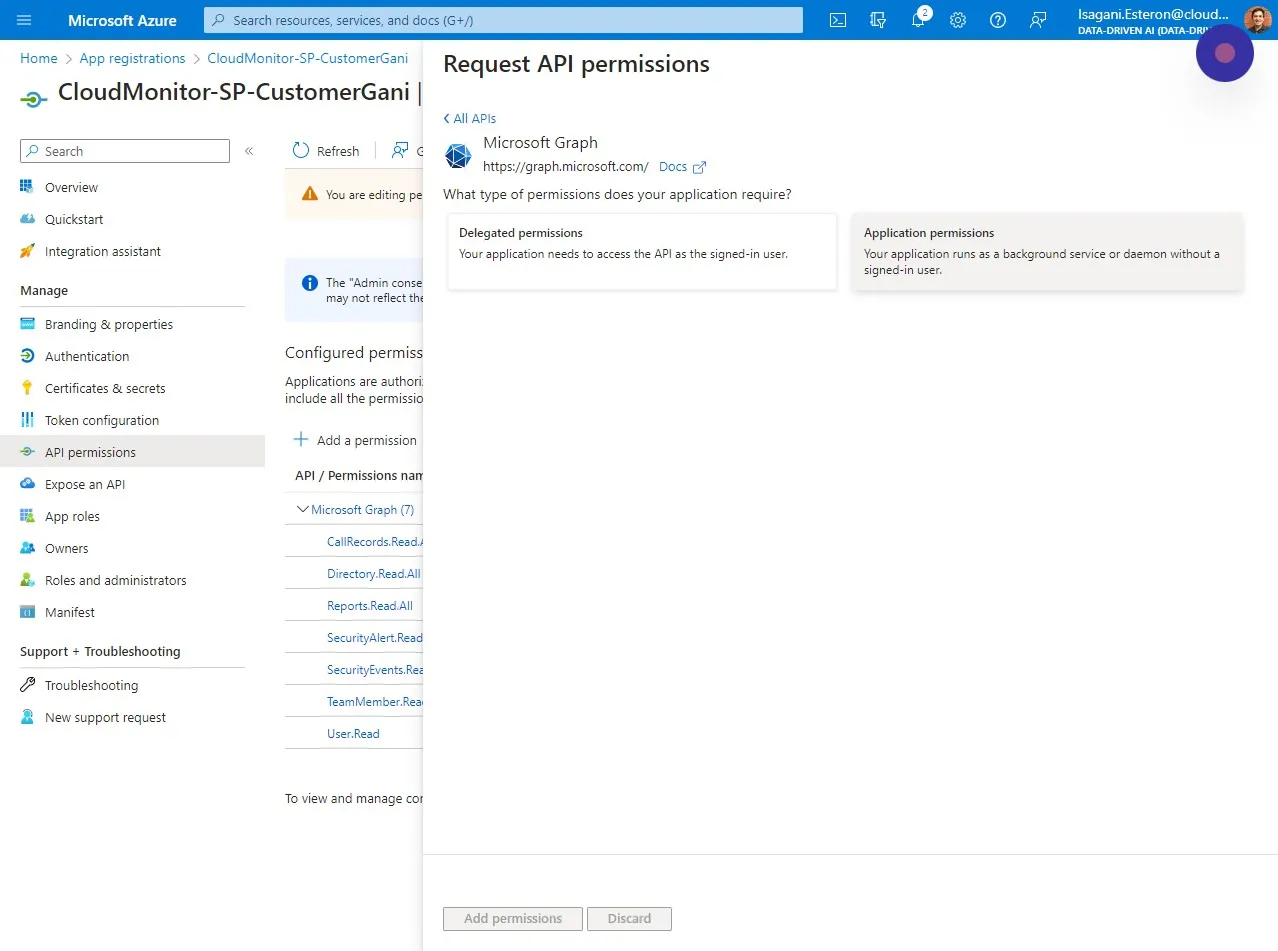
Task: Open the portal hamburger menu
Action: pos(24,20)
